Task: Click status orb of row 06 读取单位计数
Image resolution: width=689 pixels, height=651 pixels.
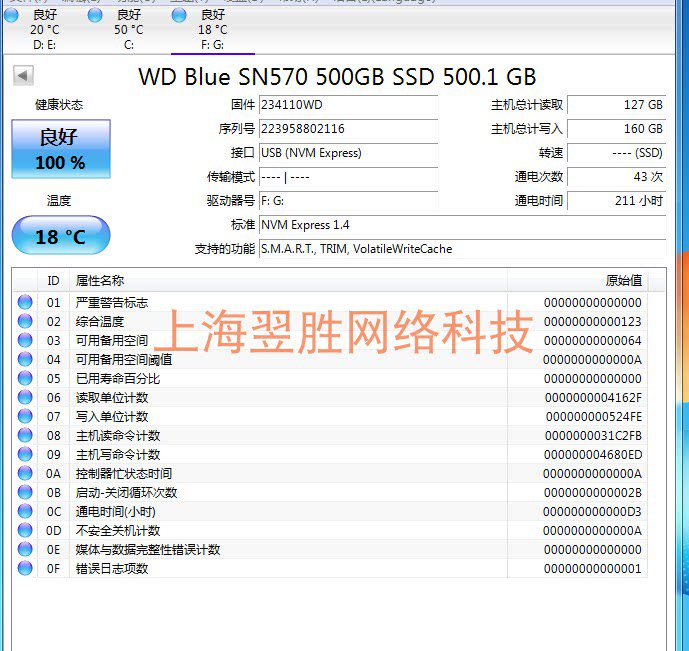Action: coord(25,397)
